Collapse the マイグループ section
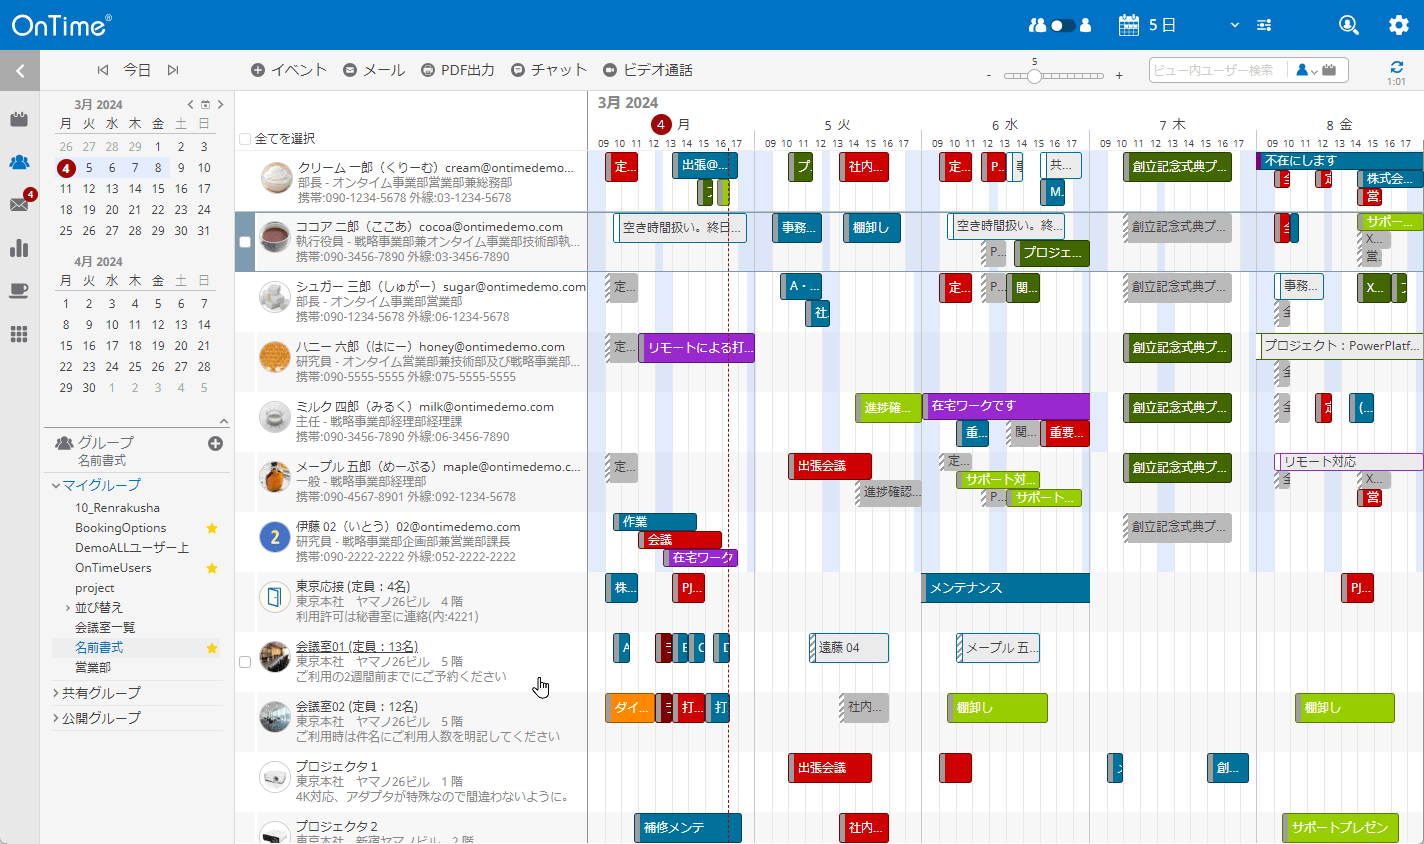 coord(56,485)
